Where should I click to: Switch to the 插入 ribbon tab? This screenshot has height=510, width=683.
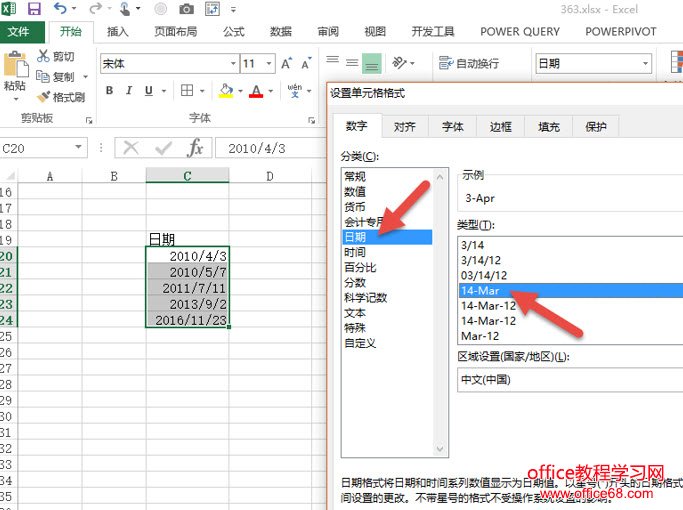(118, 31)
